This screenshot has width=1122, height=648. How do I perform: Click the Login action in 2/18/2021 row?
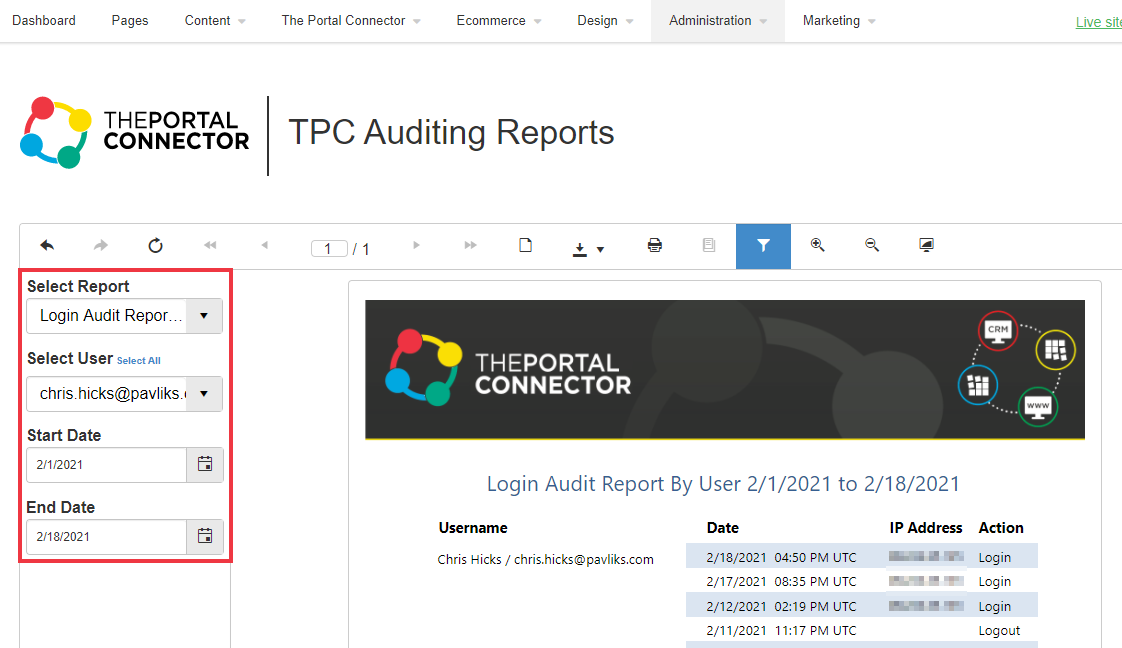(995, 557)
